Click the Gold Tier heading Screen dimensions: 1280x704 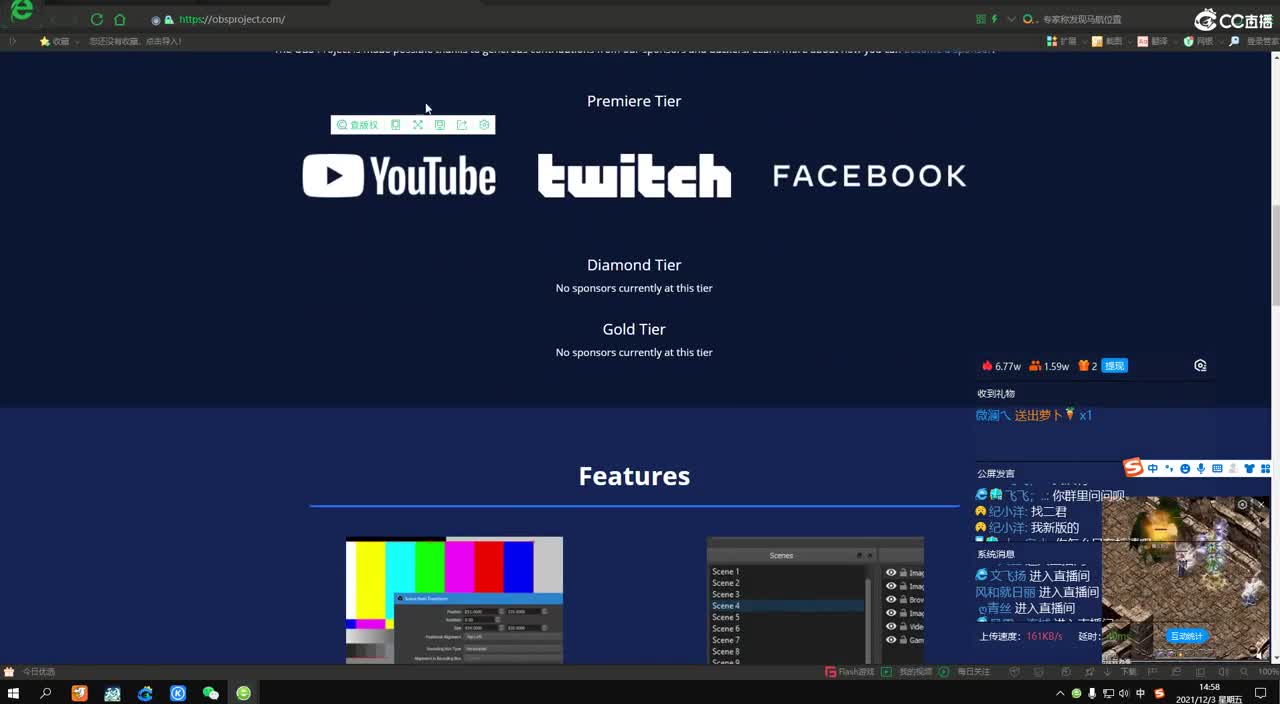634,329
